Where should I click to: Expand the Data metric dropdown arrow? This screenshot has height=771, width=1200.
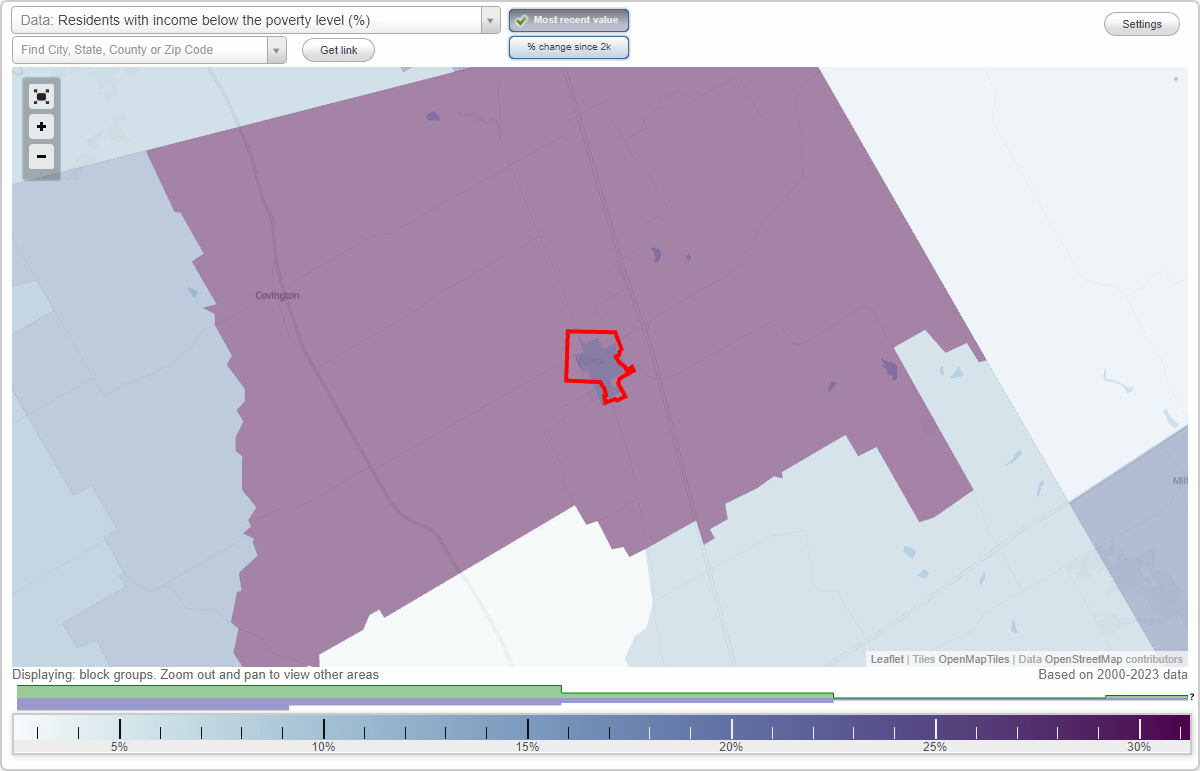pos(489,19)
